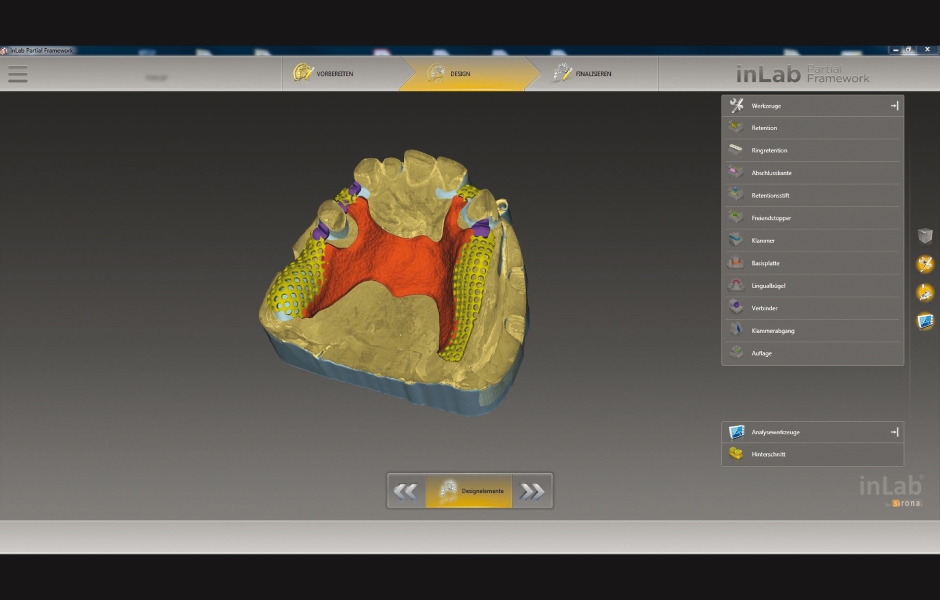Screen dimensions: 940x600
Task: Collapse the Analysewerkzeuge panel with its pin arrow
Action: pyautogui.click(x=894, y=432)
